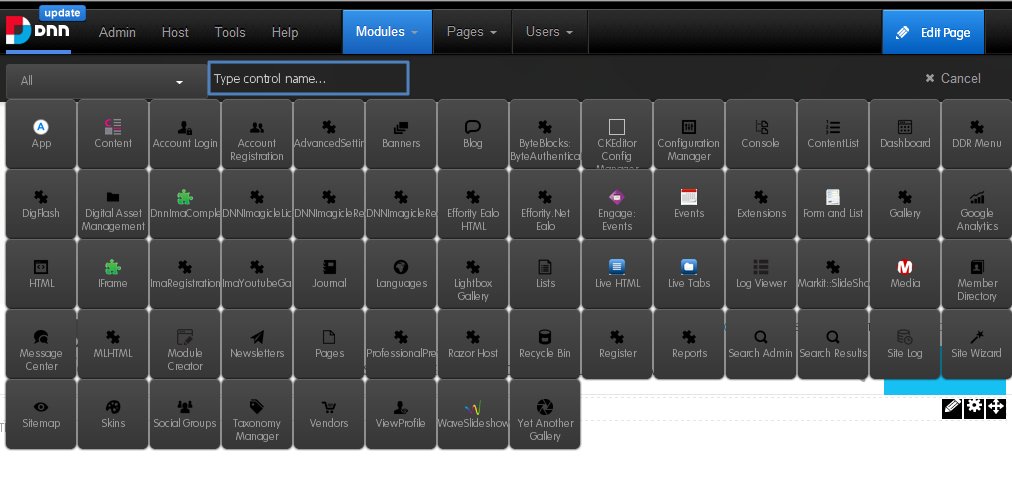1012x494 pixels.
Task: Pick the Newsletters module tile
Action: coord(257,344)
